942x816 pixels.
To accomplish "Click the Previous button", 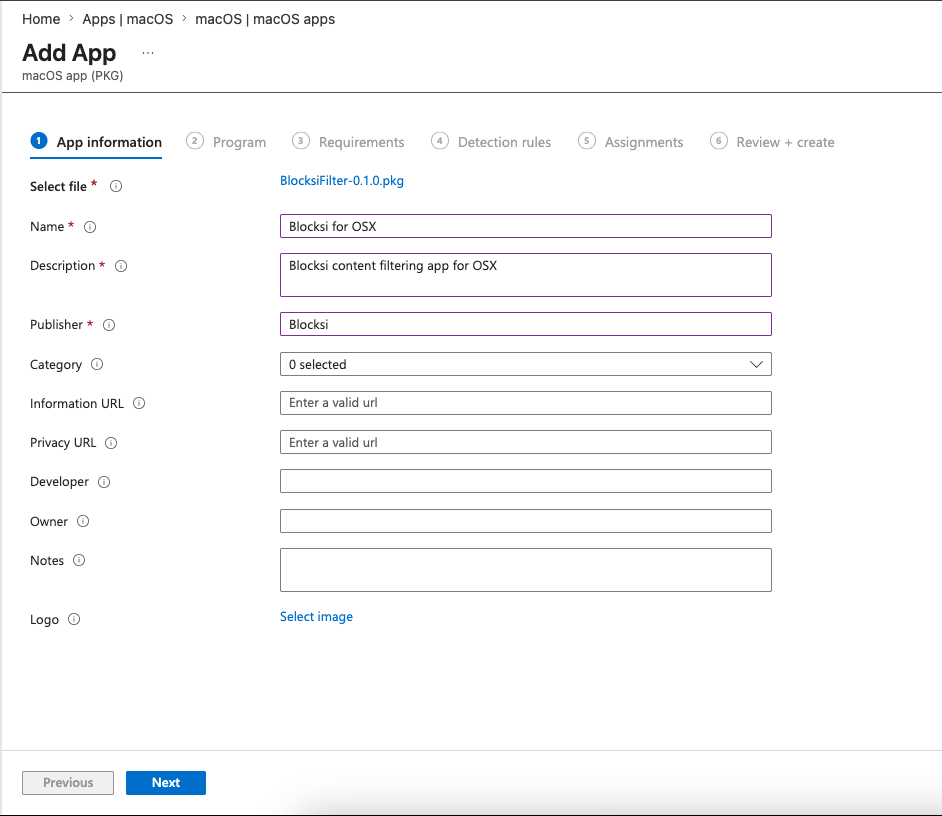I will pyautogui.click(x=68, y=783).
